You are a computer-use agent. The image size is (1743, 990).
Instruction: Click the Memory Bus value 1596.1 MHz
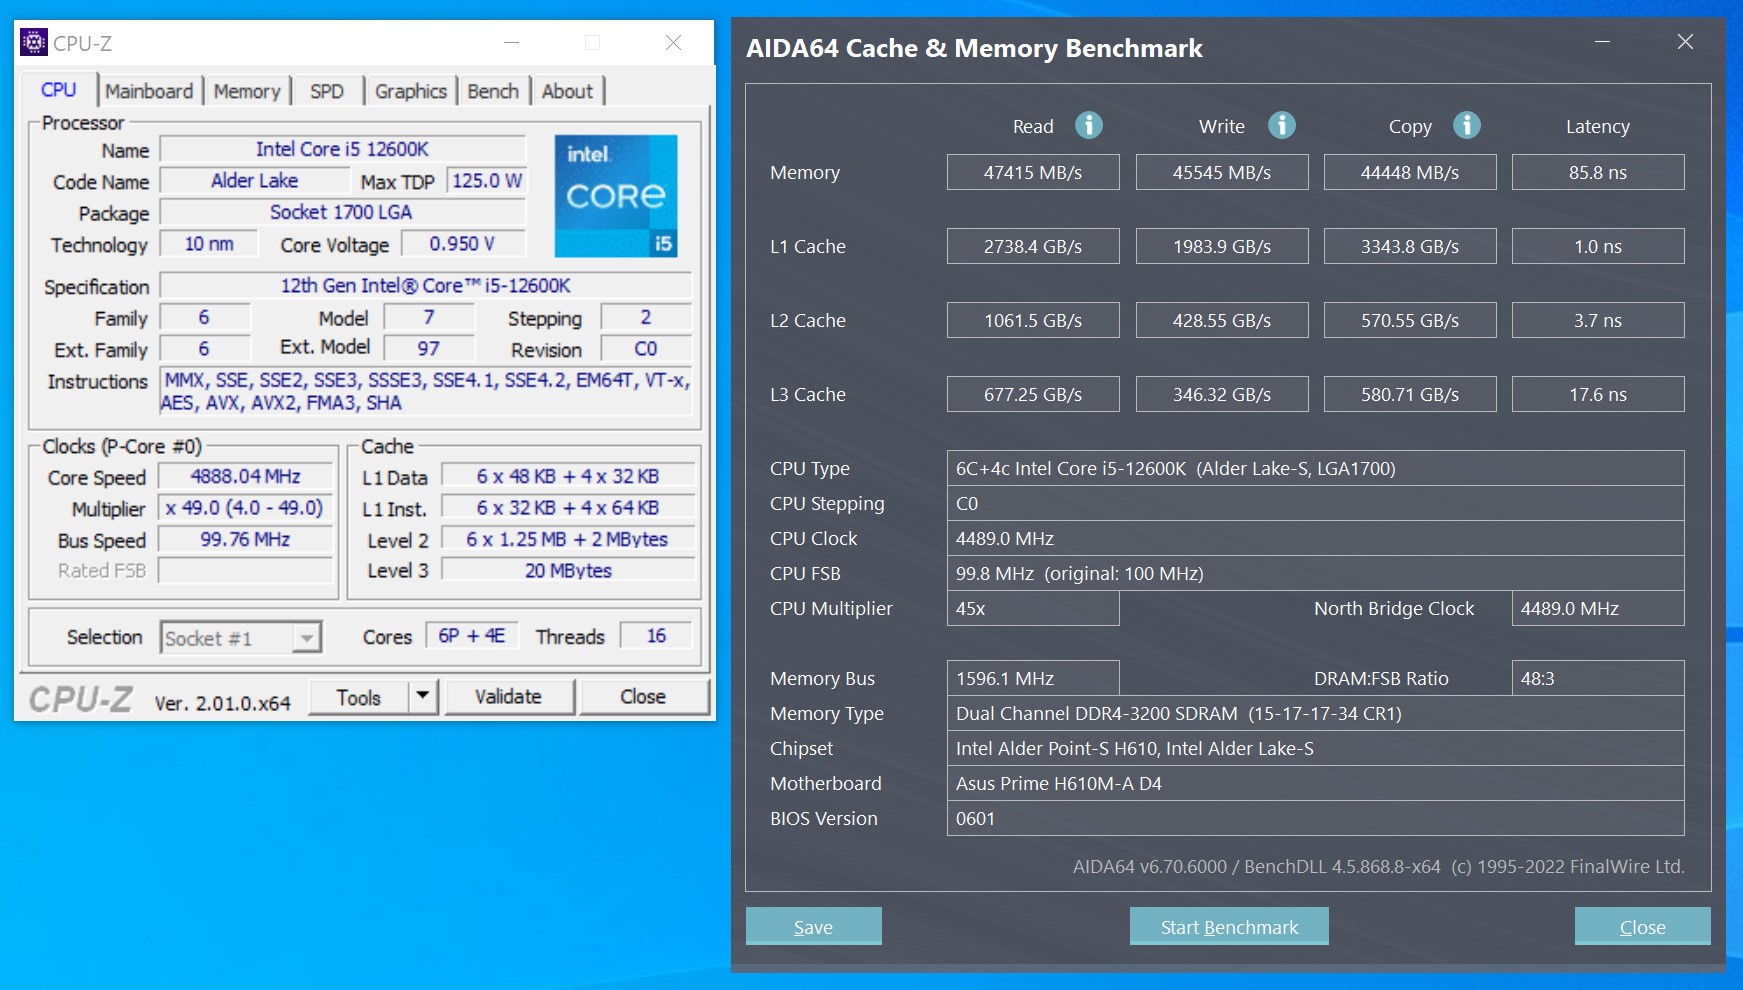point(1033,678)
